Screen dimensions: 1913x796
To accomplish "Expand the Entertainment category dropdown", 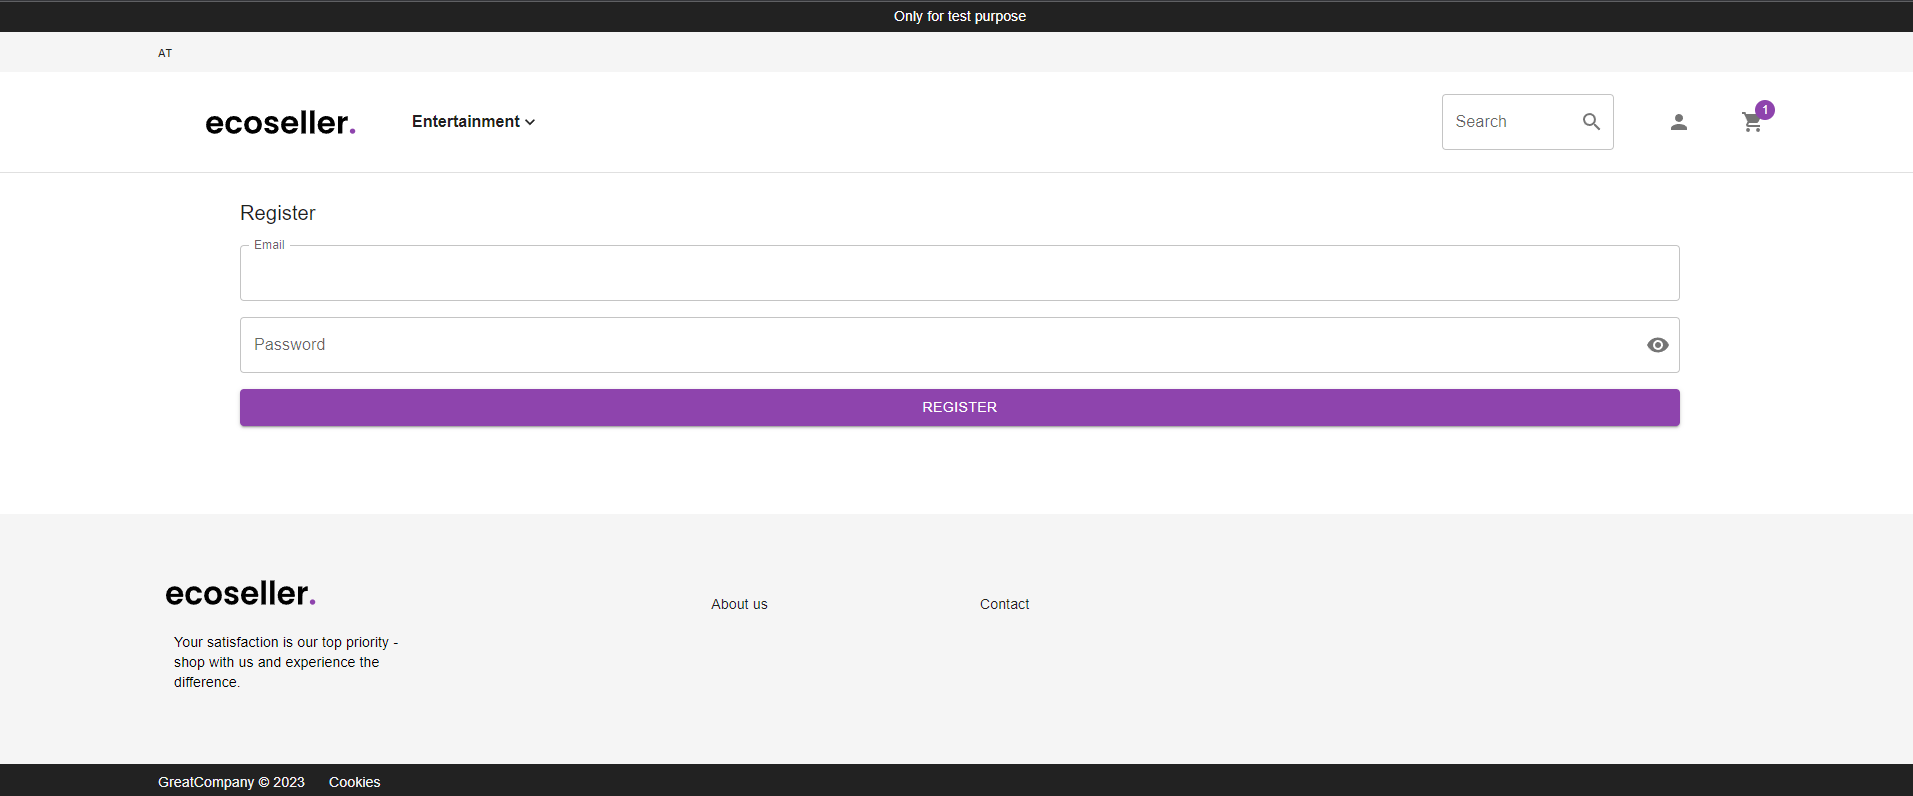I will (x=473, y=122).
